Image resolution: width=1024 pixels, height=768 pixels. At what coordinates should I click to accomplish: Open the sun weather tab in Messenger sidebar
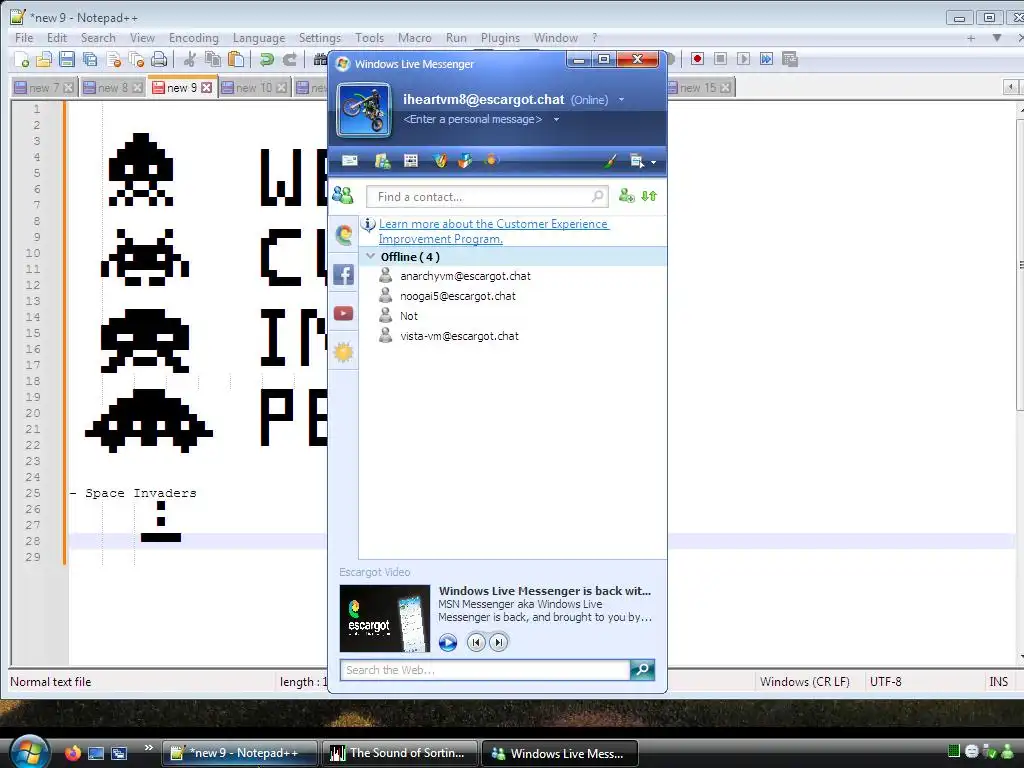[344, 353]
